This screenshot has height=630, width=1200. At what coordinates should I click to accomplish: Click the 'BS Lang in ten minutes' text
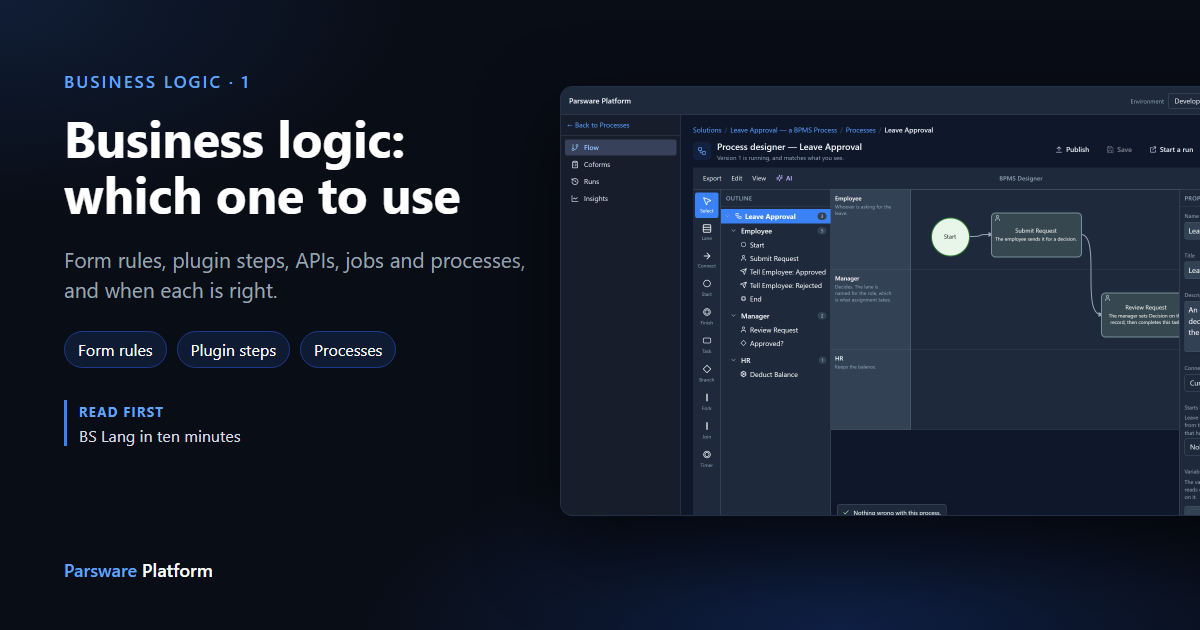[160, 437]
